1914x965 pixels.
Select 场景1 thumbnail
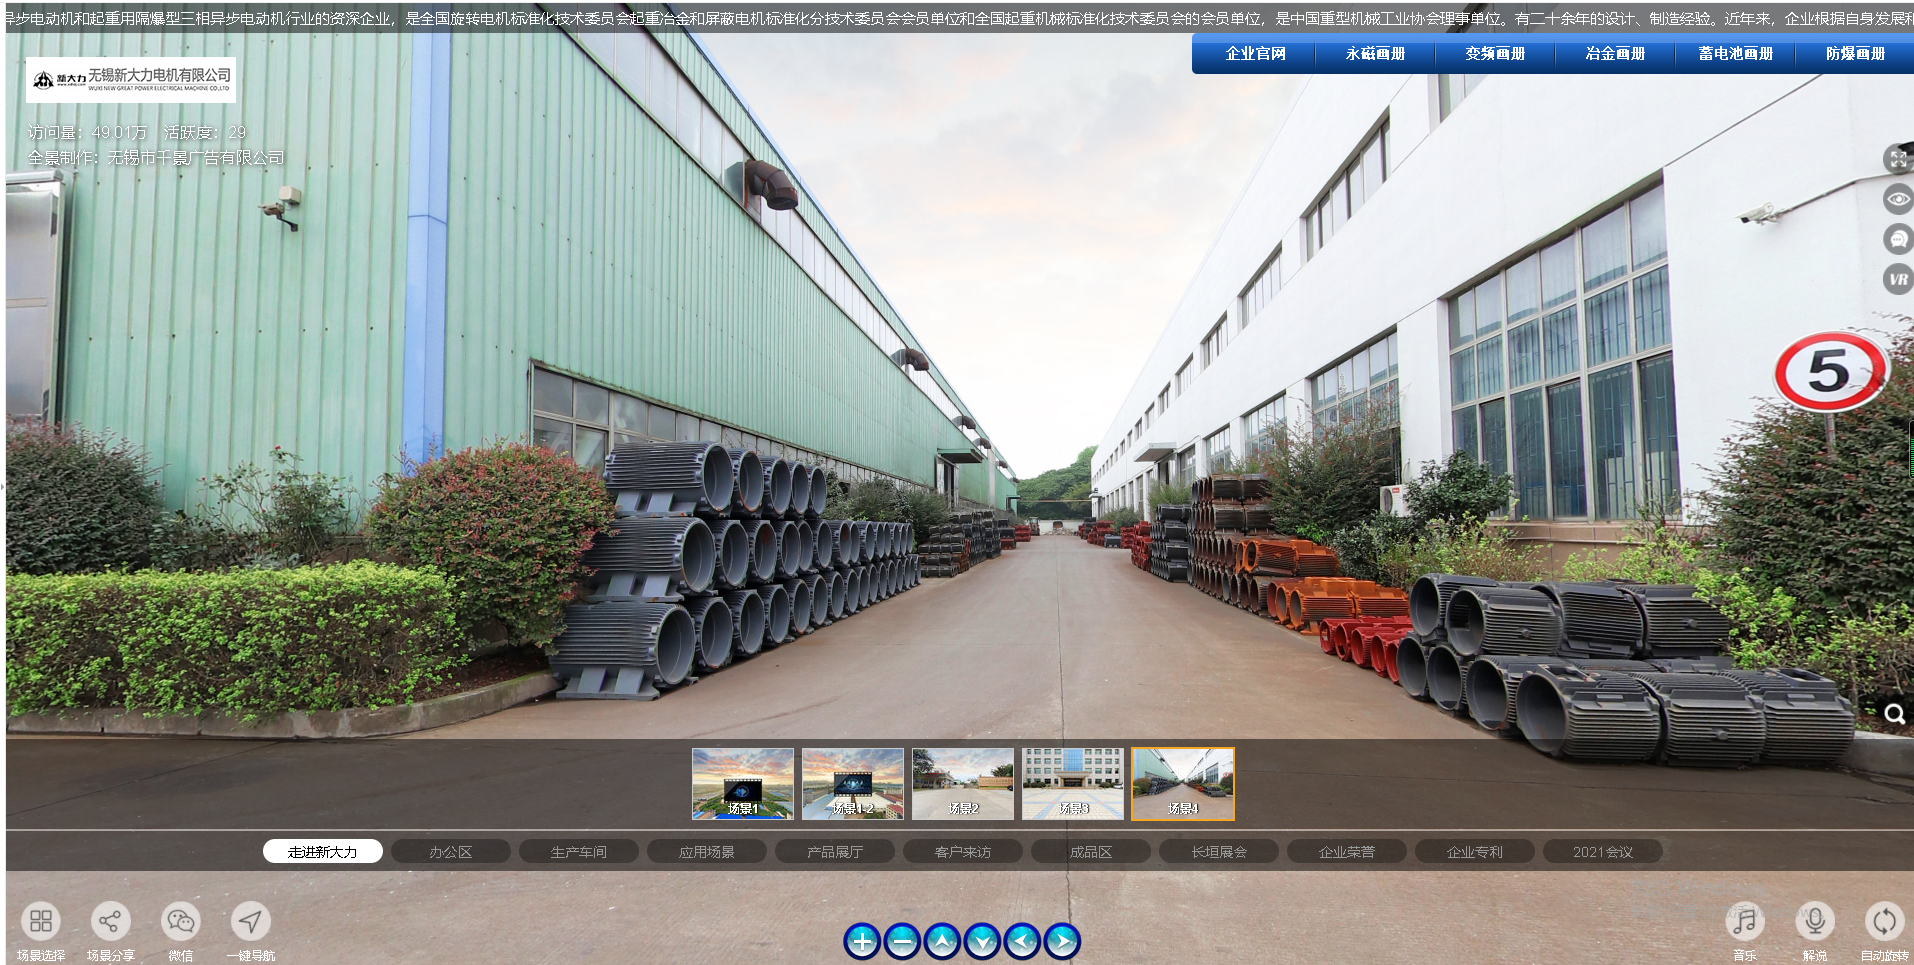743,784
